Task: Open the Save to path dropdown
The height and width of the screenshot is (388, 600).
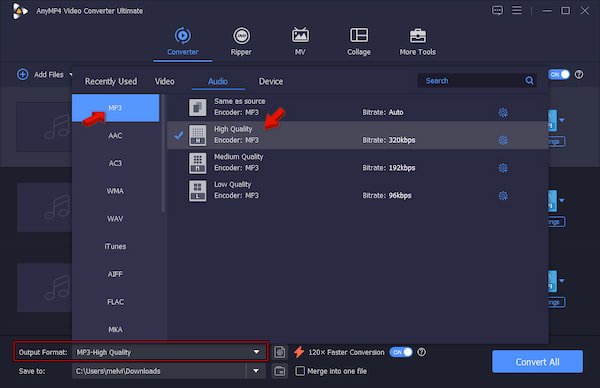Action: point(256,371)
